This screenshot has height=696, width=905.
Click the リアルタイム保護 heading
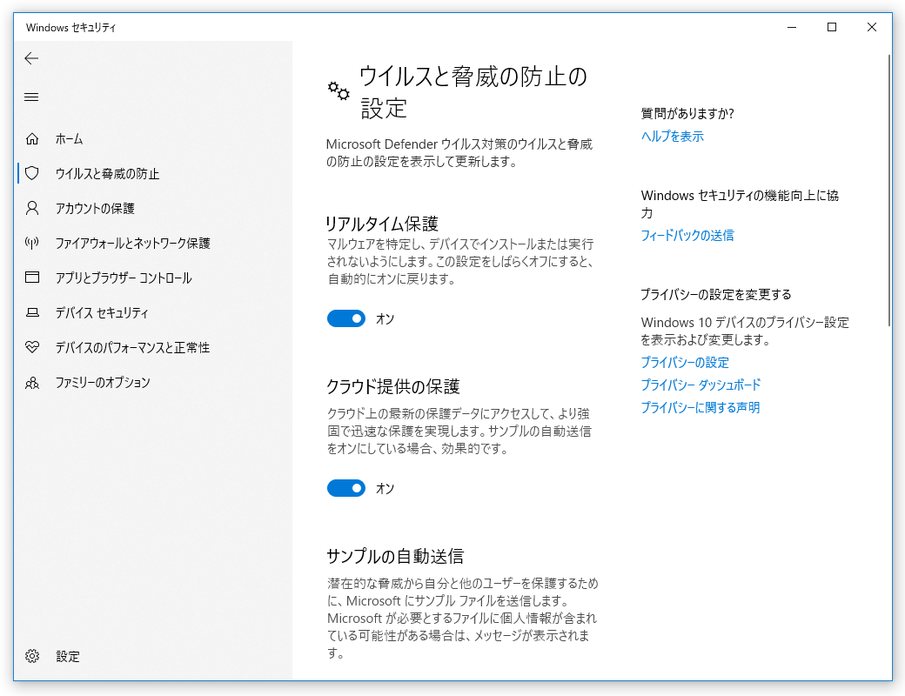[x=382, y=223]
